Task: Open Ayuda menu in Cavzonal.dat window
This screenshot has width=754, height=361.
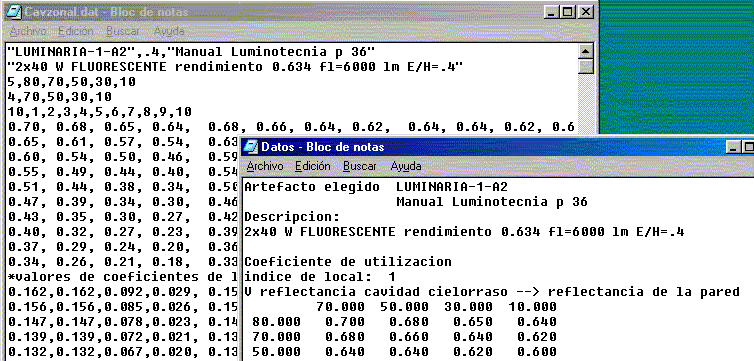Action: tap(169, 31)
